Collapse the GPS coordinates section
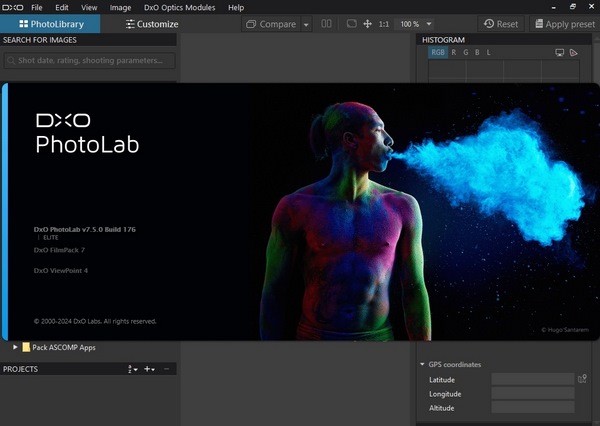This screenshot has width=600, height=426. point(422,364)
